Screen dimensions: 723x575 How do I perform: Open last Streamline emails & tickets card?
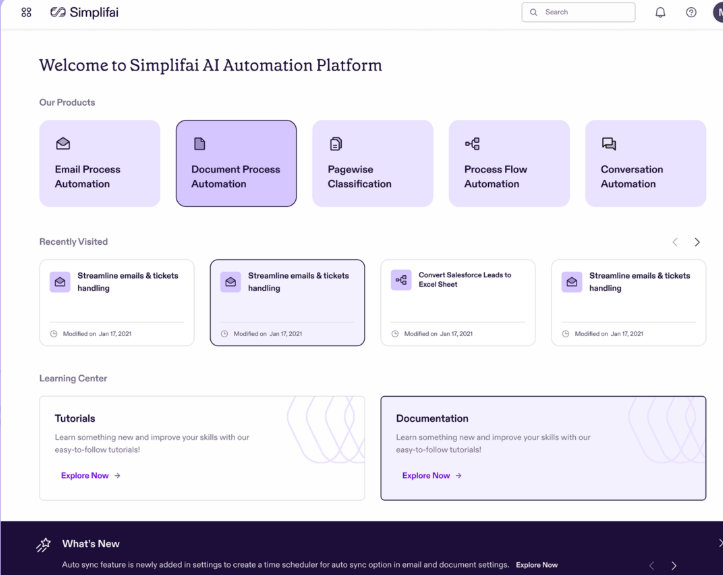628,302
